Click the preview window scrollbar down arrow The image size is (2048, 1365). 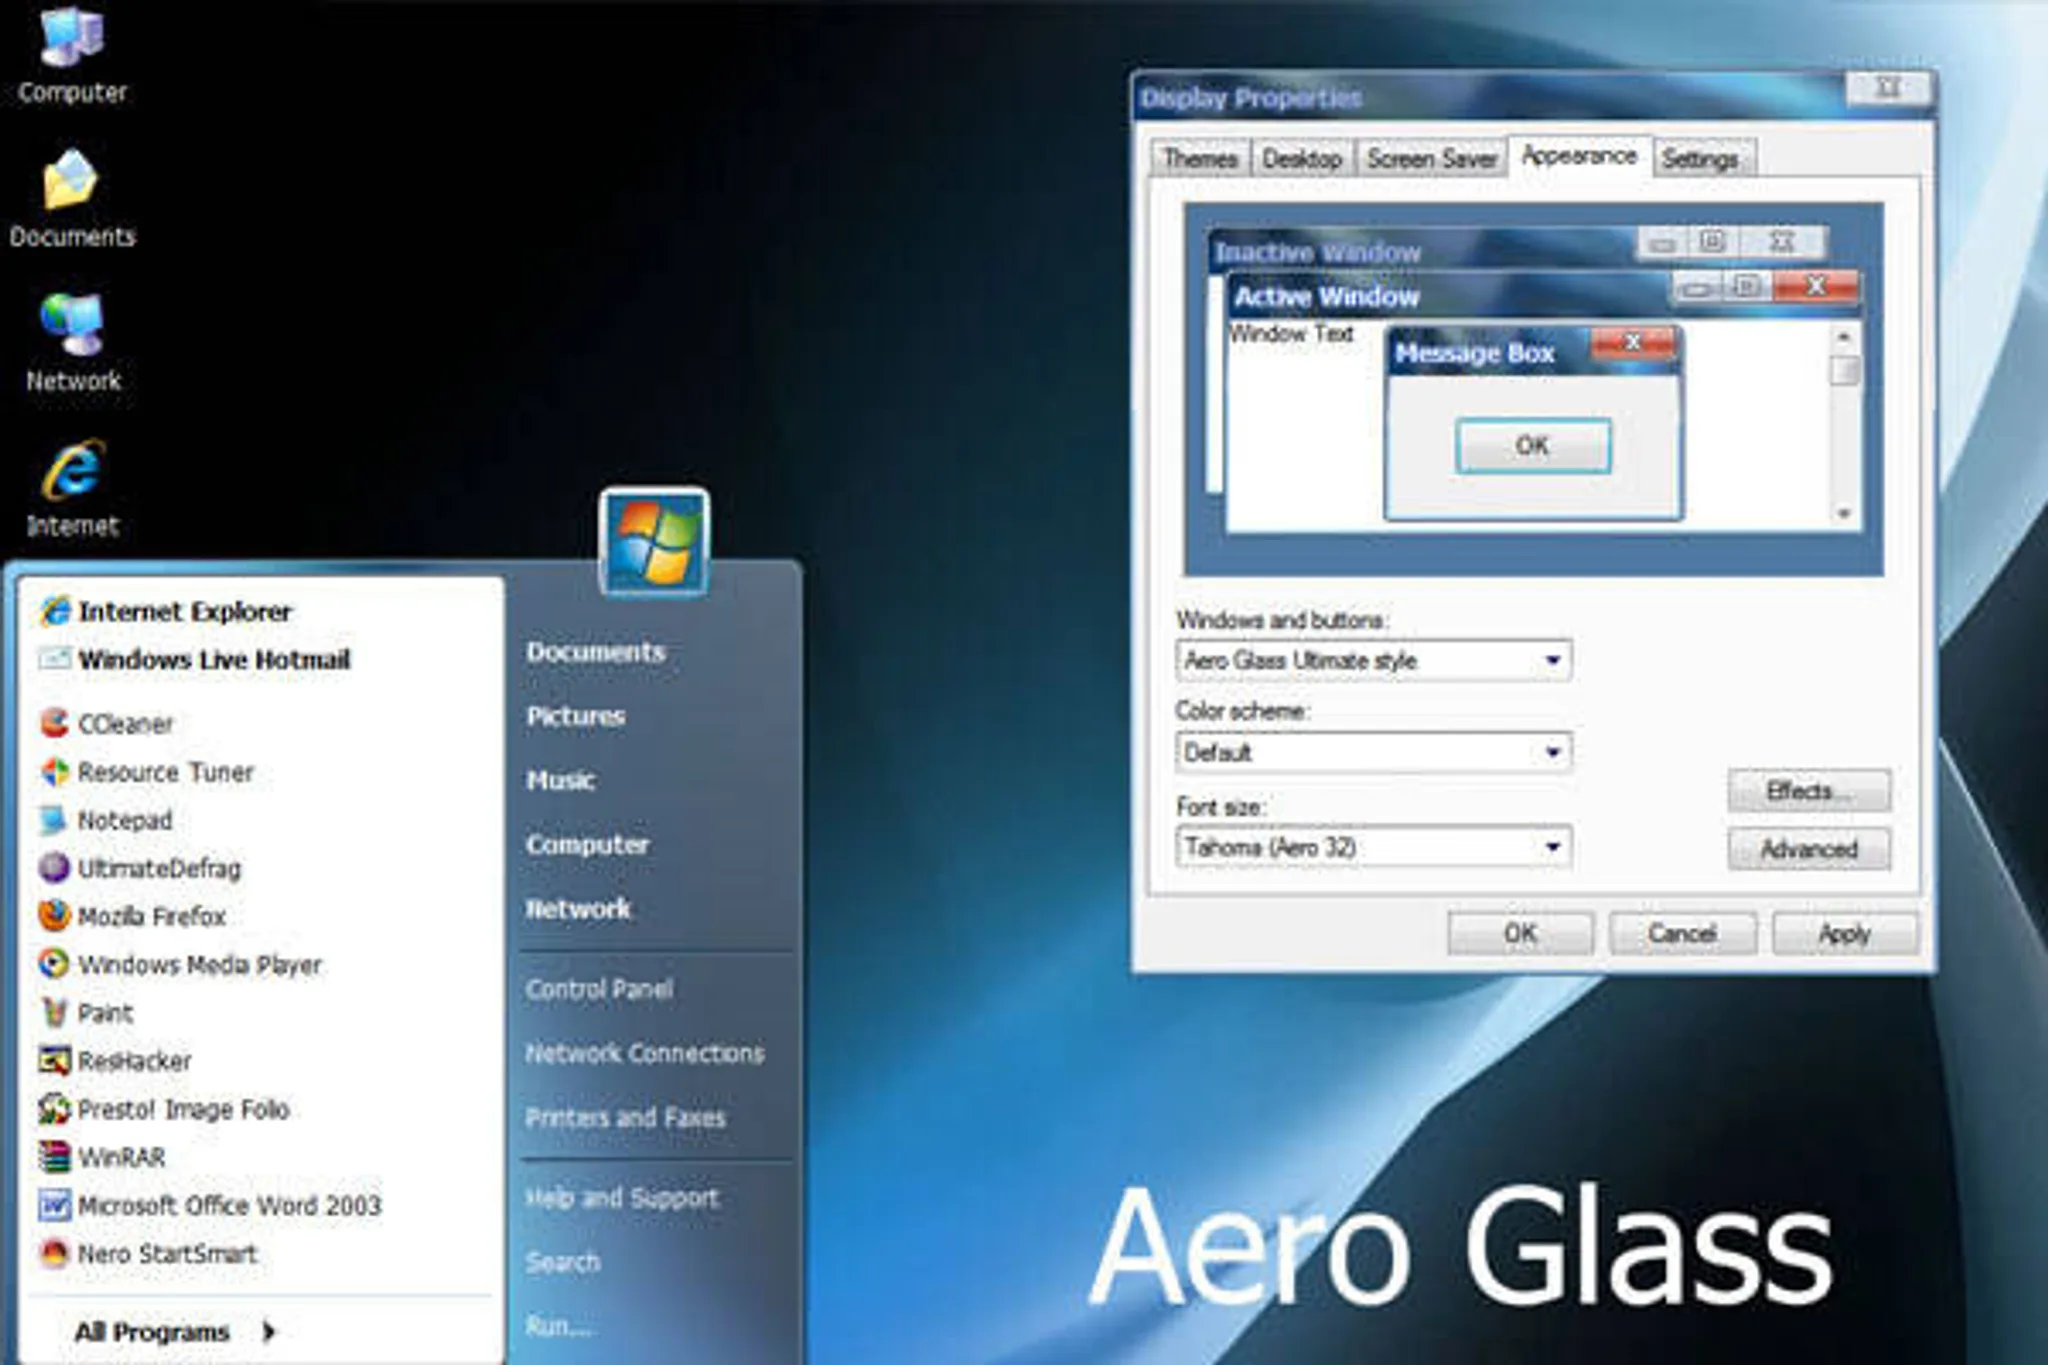point(1844,514)
